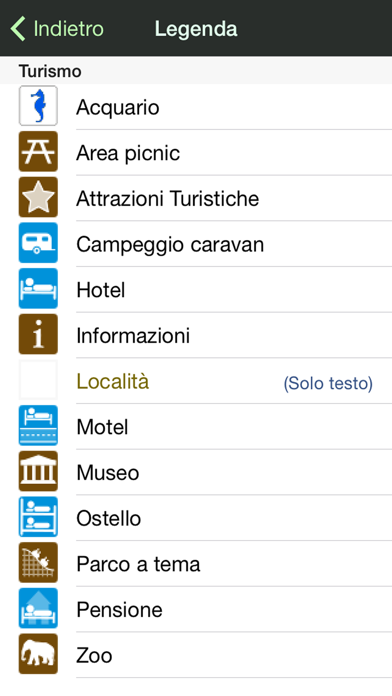Tap the Motel bed icon
Viewport: 392px width, 696px height.
click(38, 426)
